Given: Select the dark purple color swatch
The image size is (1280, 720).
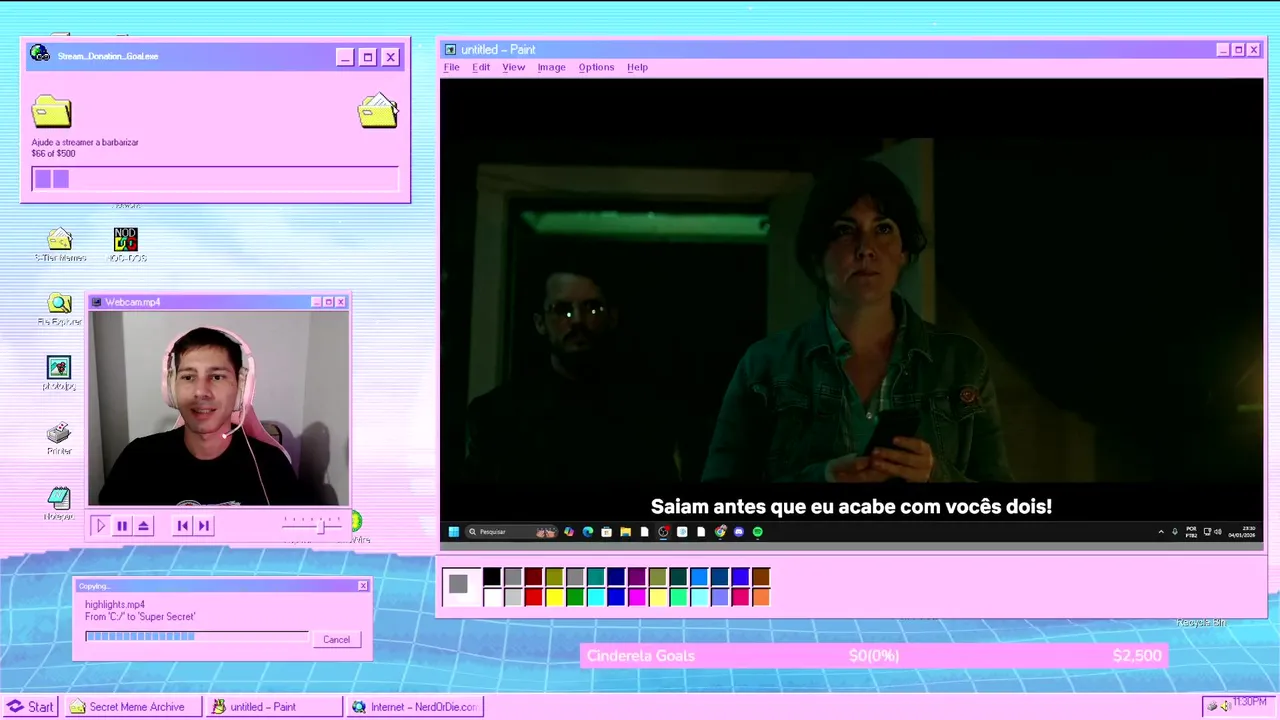Looking at the screenshot, I should coord(637,576).
